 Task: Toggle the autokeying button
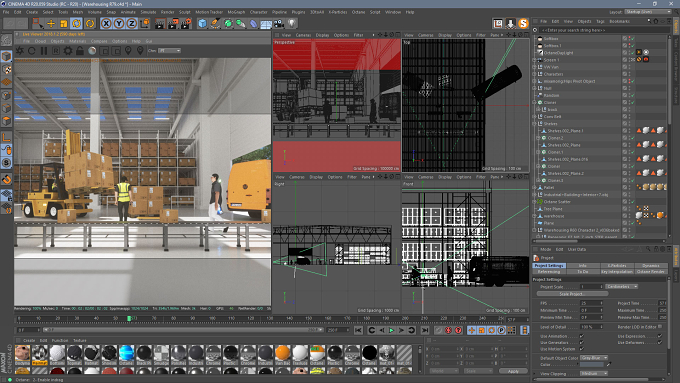(x=449, y=331)
